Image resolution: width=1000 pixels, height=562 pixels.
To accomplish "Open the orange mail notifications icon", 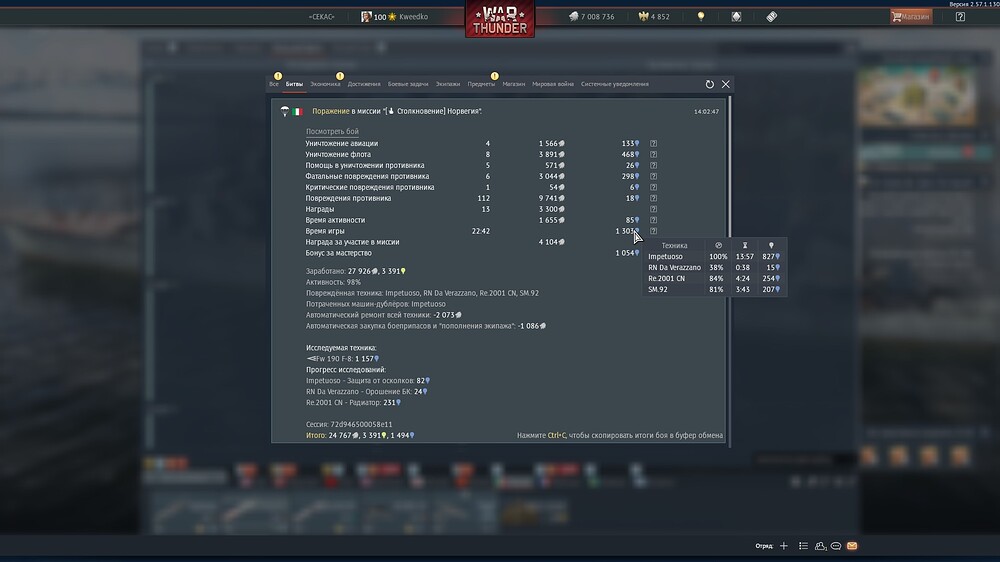I will pos(852,546).
